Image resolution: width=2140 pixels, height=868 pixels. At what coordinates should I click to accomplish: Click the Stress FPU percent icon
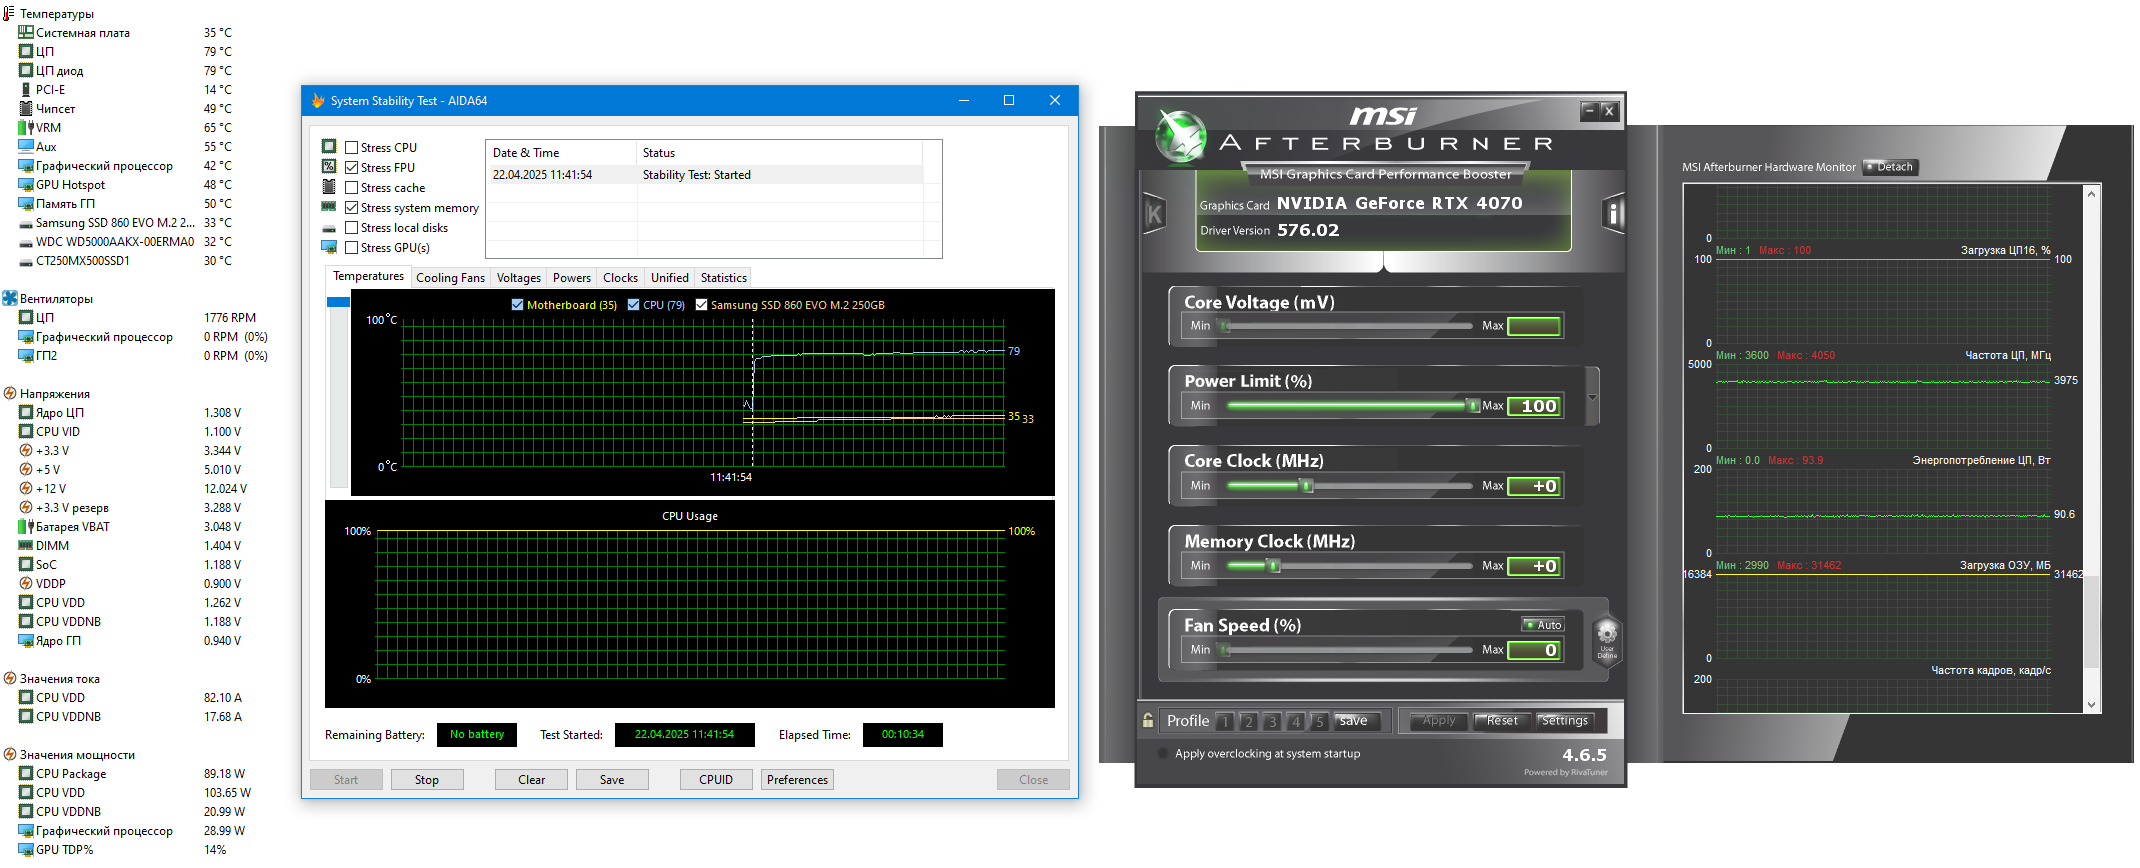[x=329, y=167]
